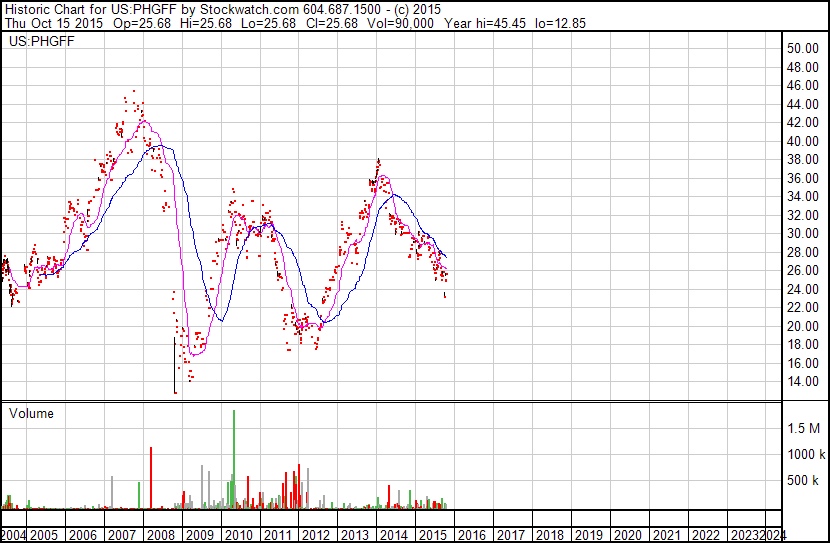Click the 40.00 price level label

pos(802,141)
